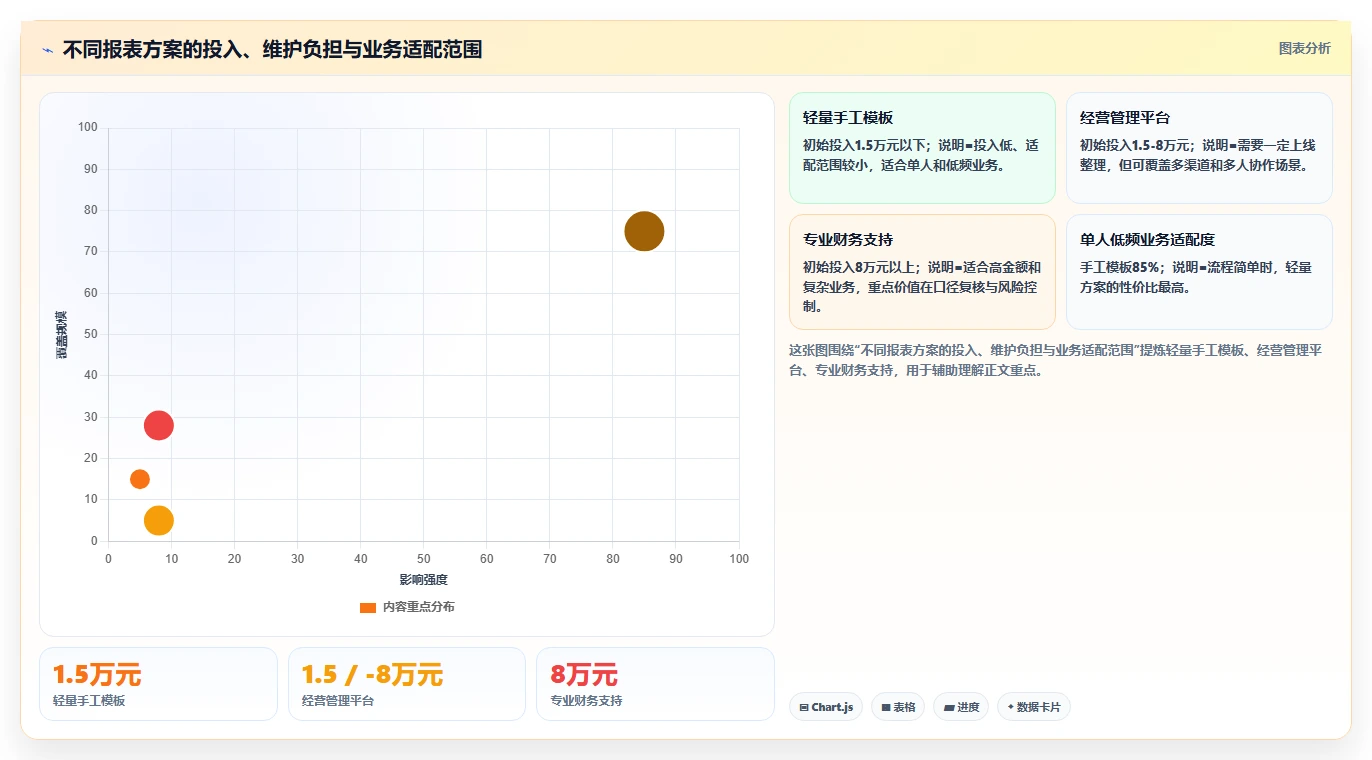Click the 覆盖规模 y-axis title

tap(61, 335)
